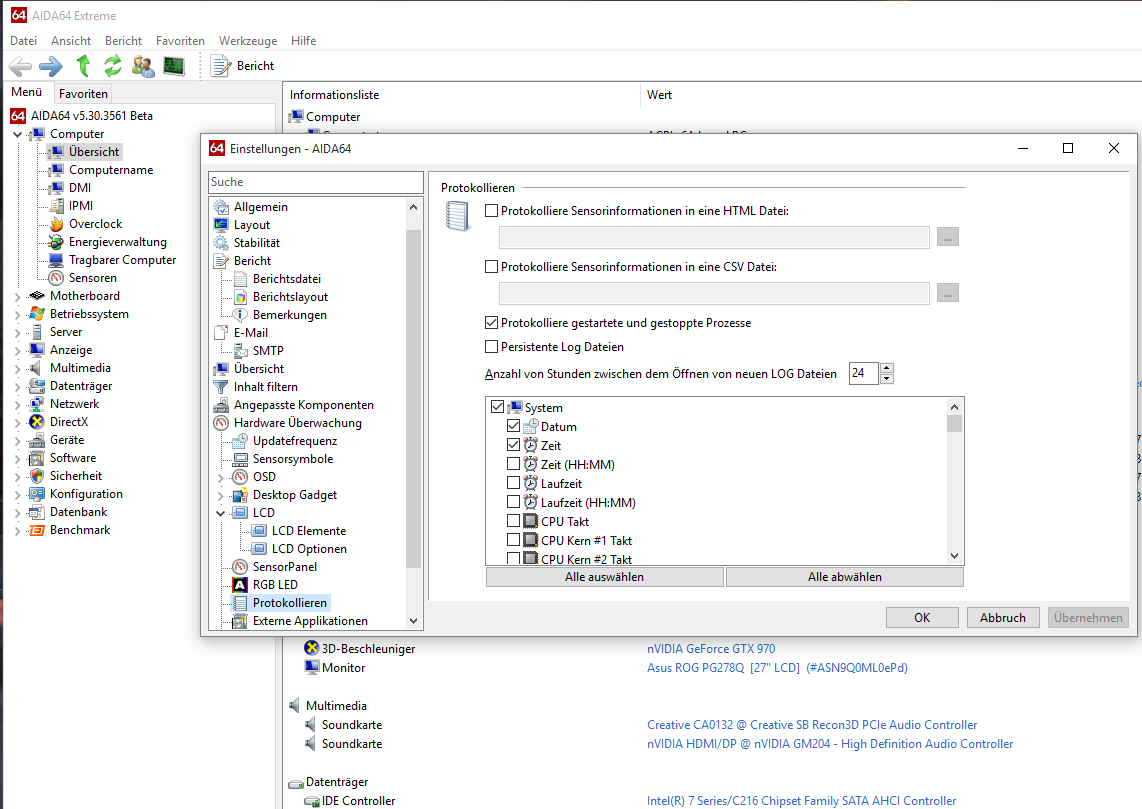Image resolution: width=1142 pixels, height=809 pixels.
Task: Expand the Netzwerk tree node
Action: point(17,404)
